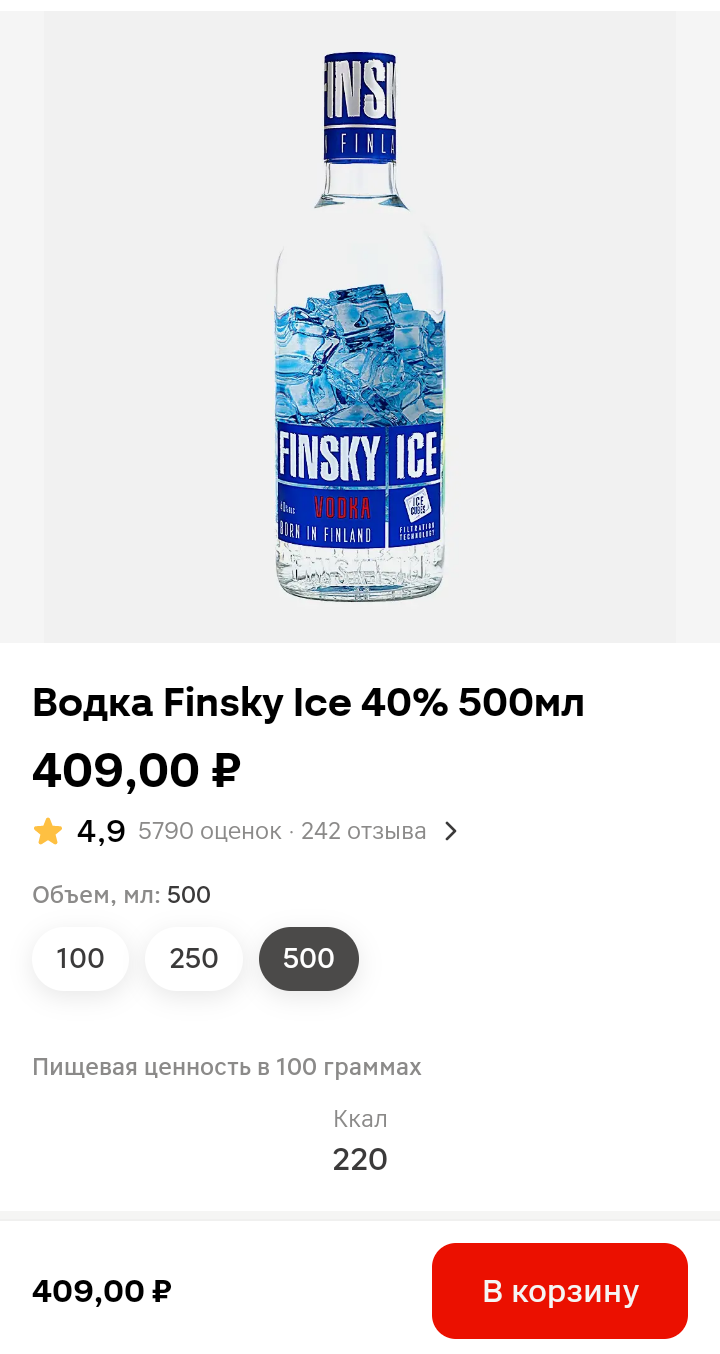Select the 500 ml volume chip

click(308, 958)
